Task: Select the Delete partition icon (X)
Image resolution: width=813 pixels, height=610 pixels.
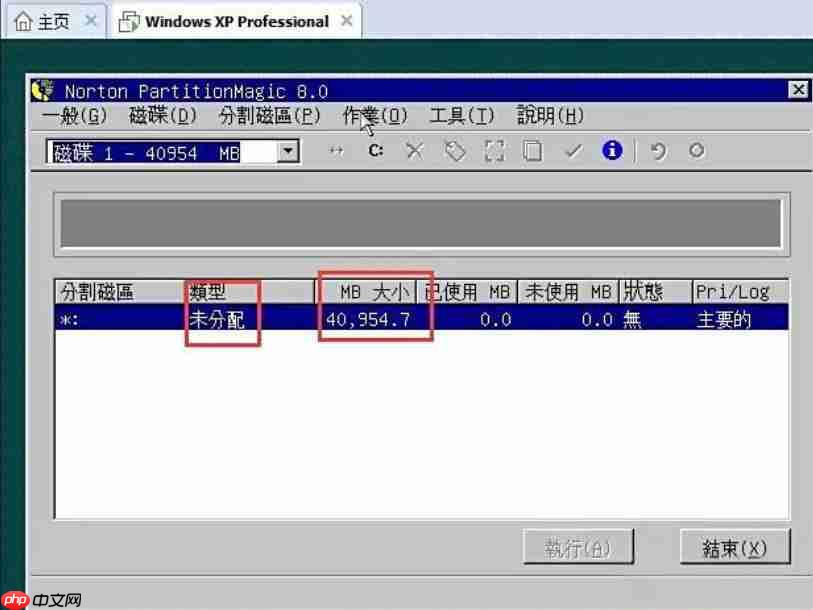Action: 414,150
